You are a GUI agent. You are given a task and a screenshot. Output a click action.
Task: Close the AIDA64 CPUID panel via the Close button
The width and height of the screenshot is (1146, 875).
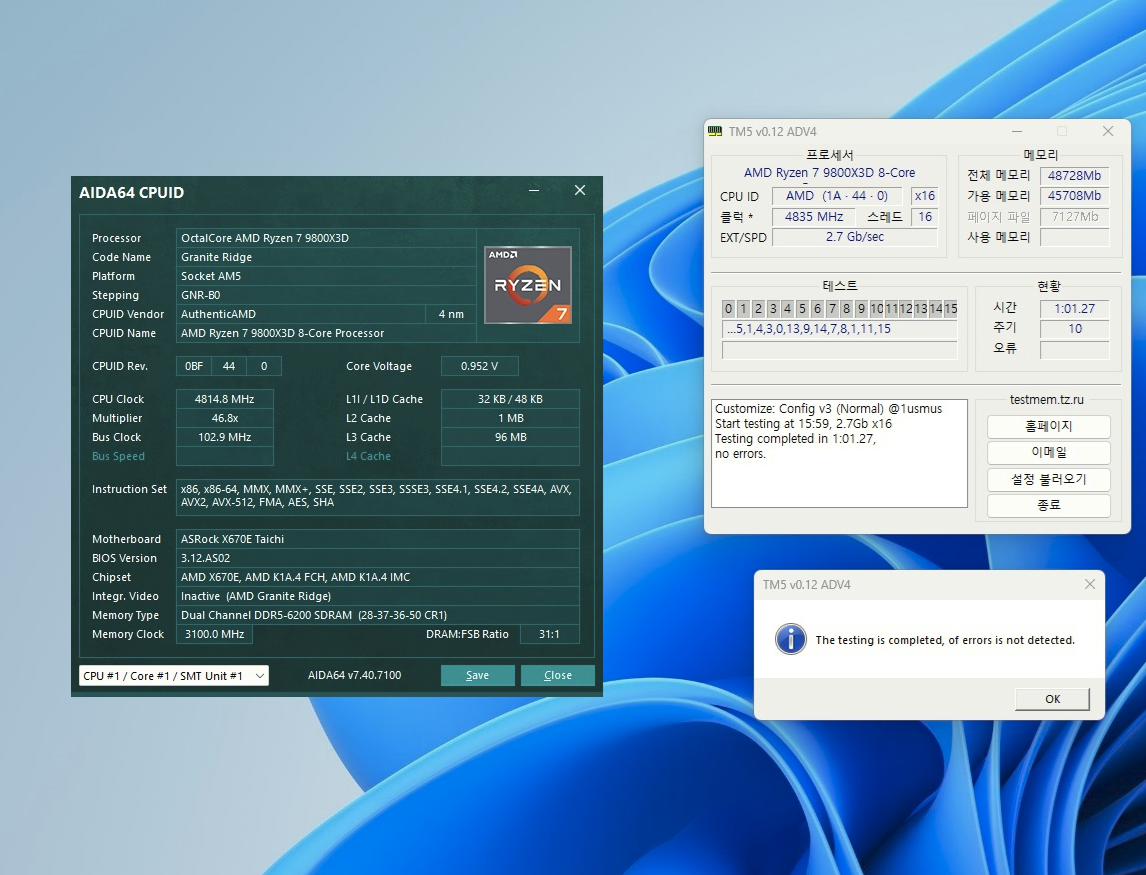pos(558,675)
